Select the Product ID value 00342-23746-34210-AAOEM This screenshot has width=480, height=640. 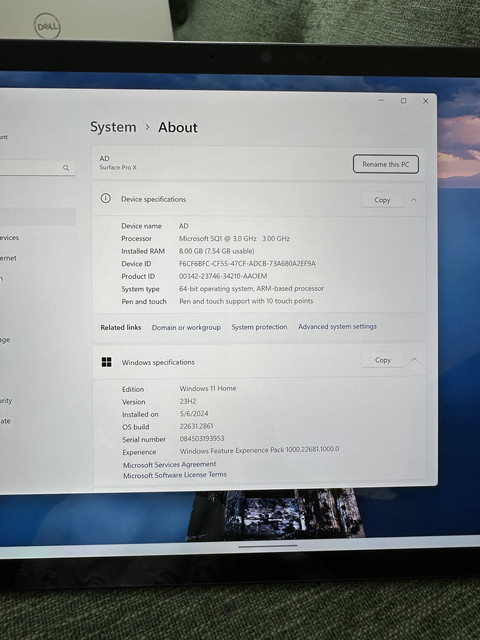(x=223, y=276)
